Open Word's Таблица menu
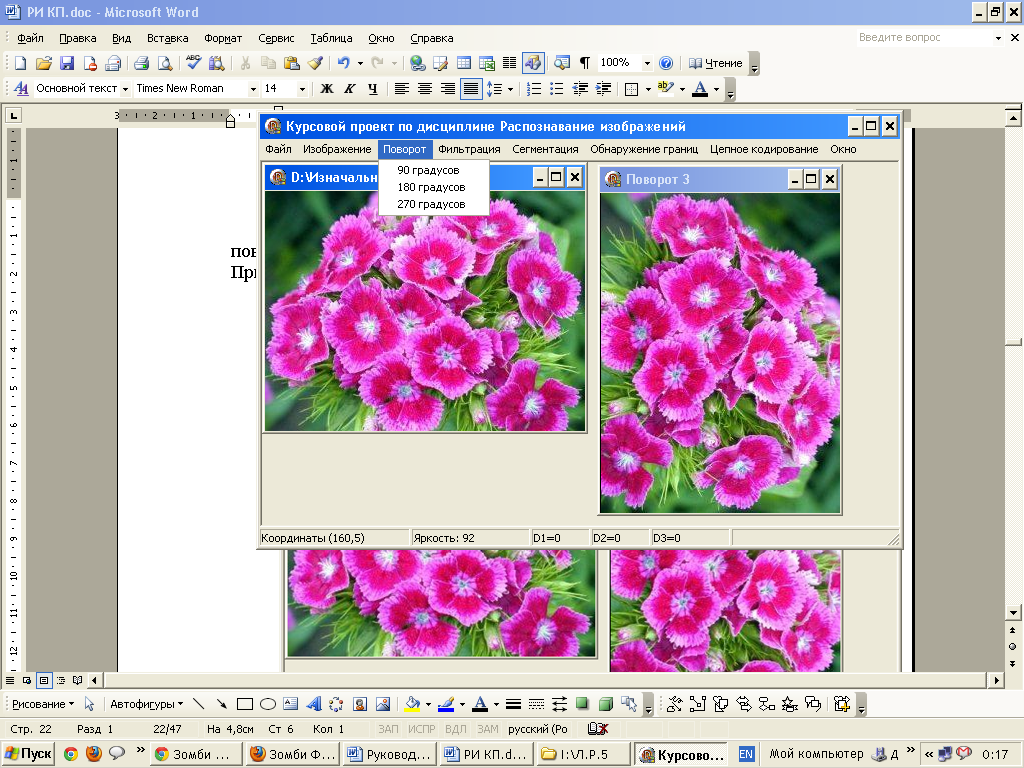 coord(331,39)
